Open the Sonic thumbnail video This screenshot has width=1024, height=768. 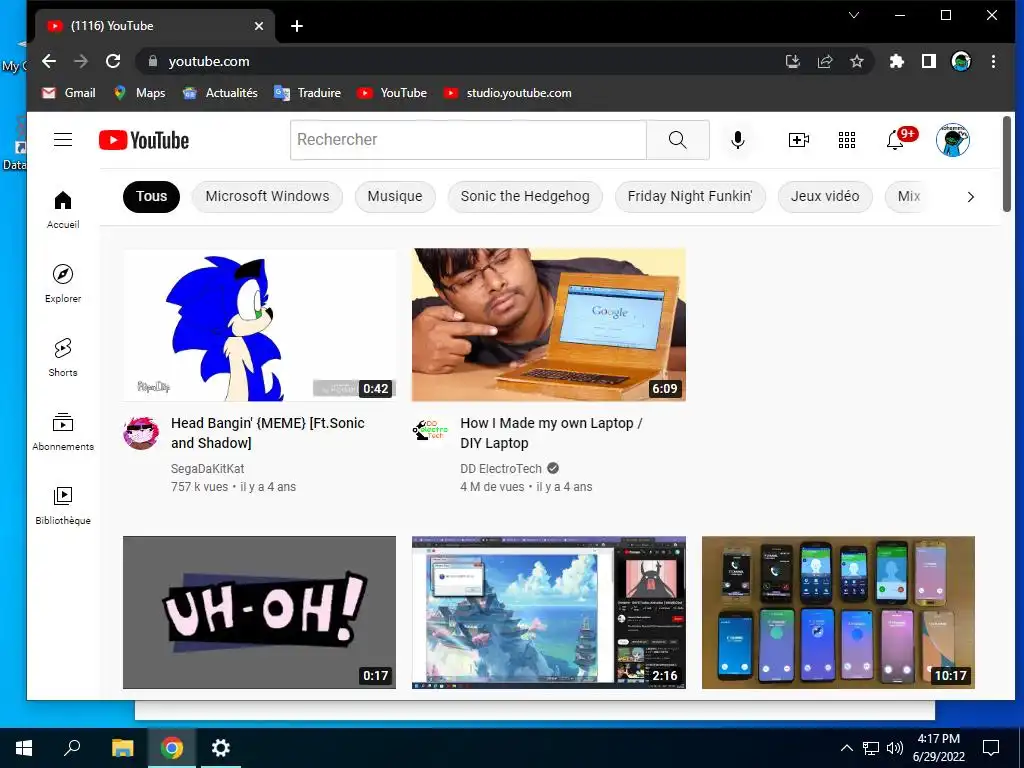259,325
